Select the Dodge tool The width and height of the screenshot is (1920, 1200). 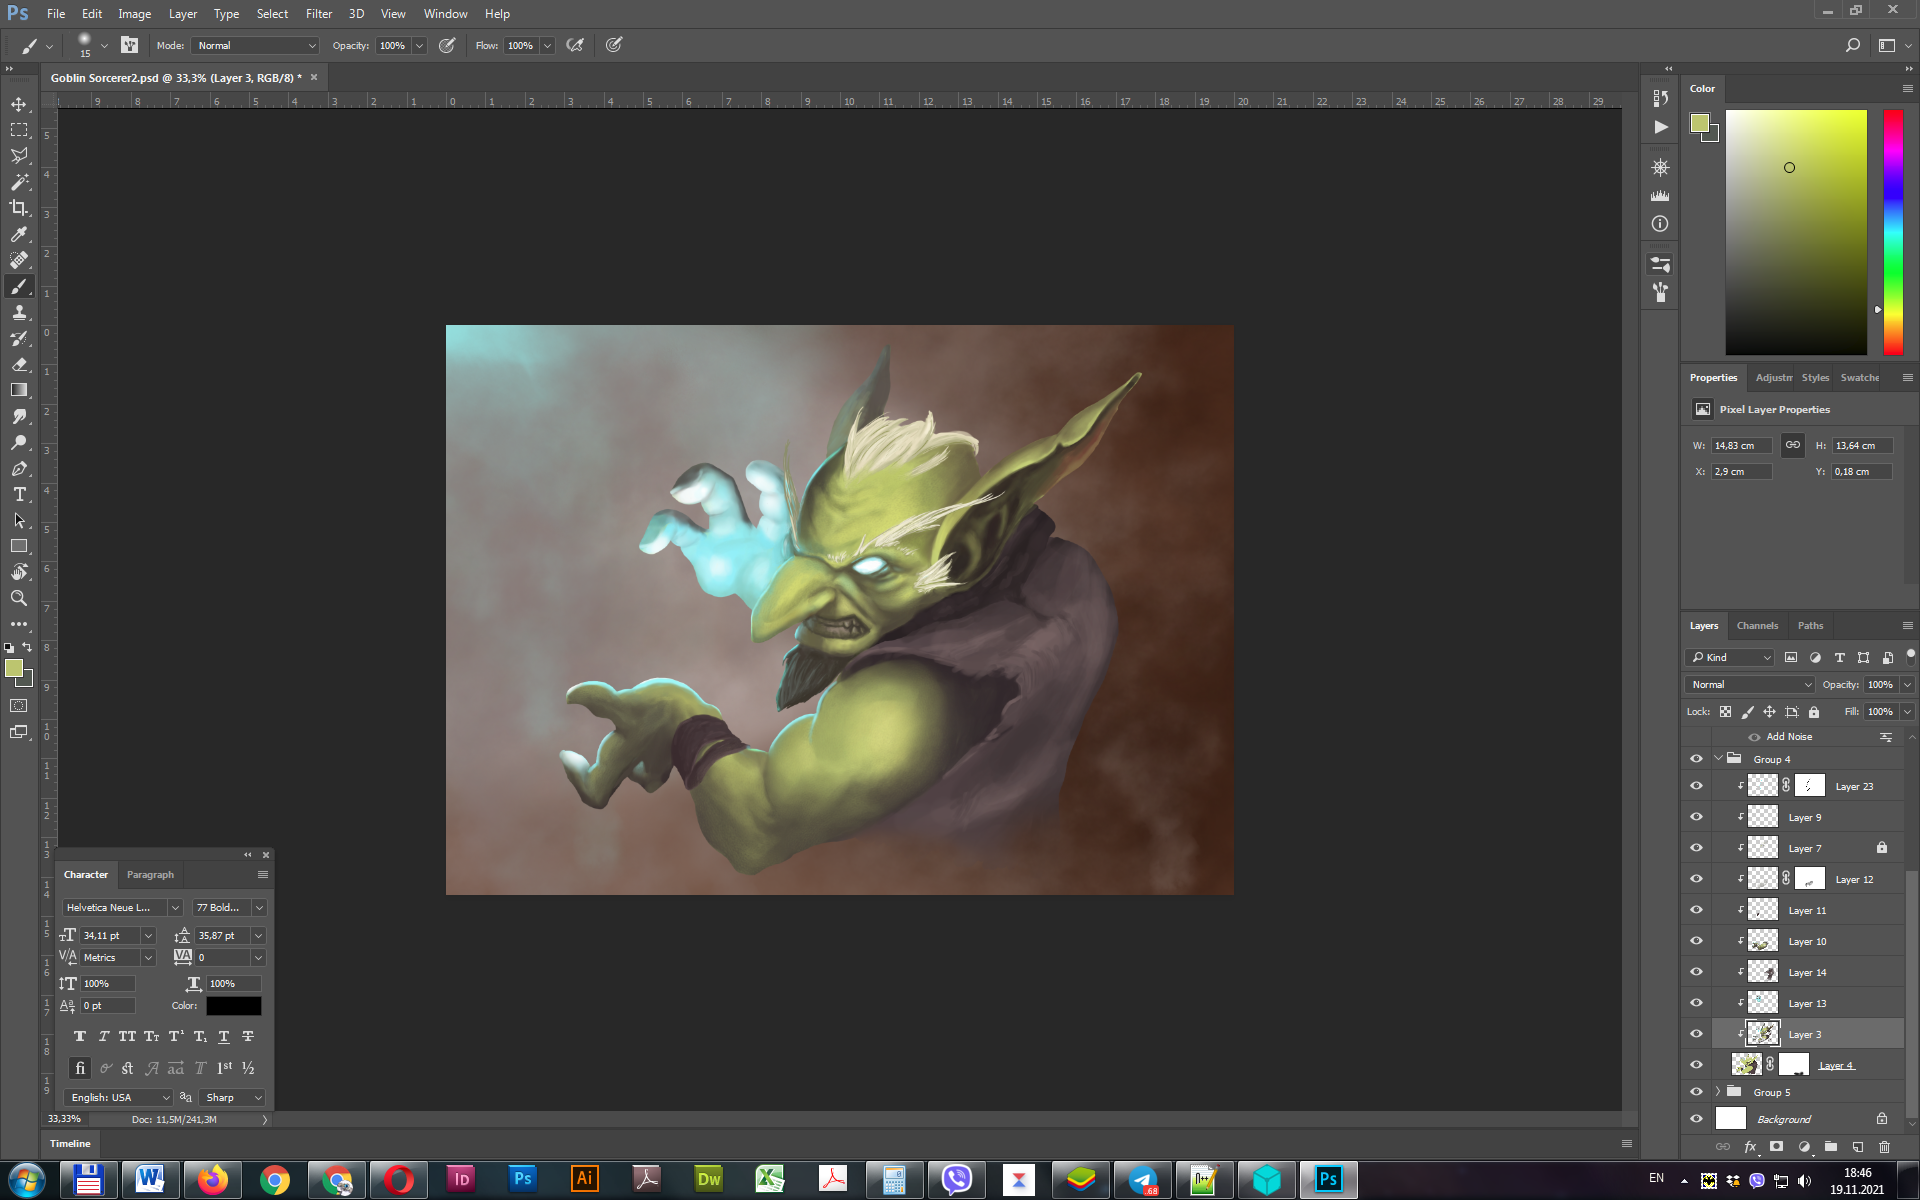(19, 442)
